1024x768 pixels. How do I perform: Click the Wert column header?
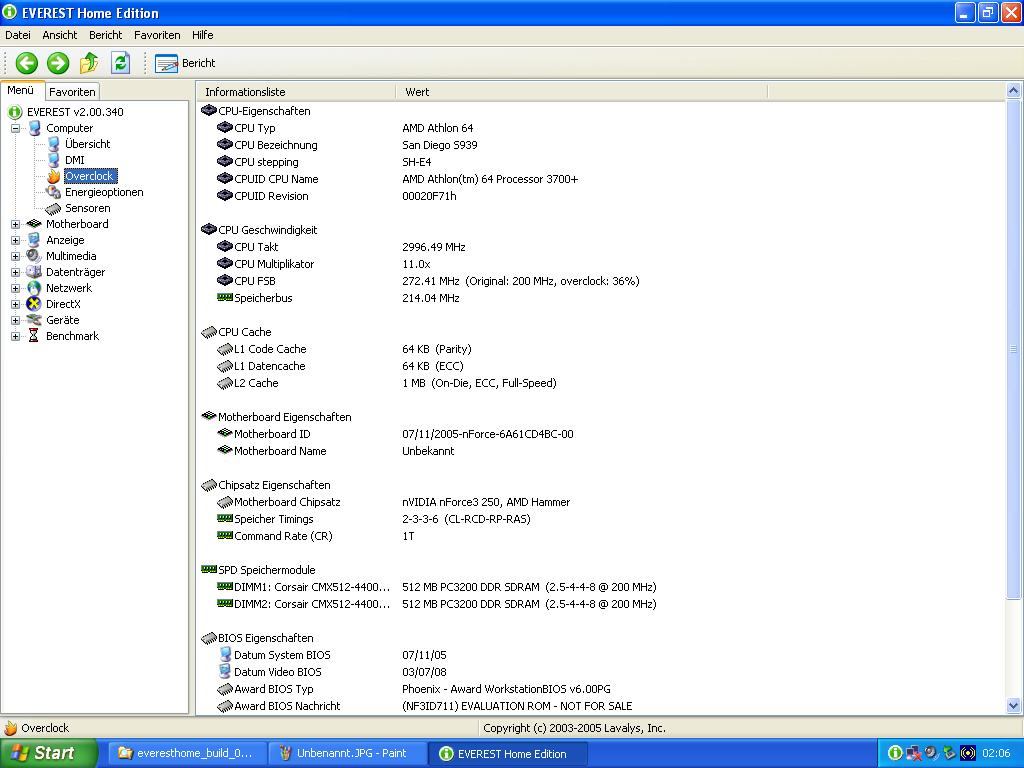click(x=581, y=92)
